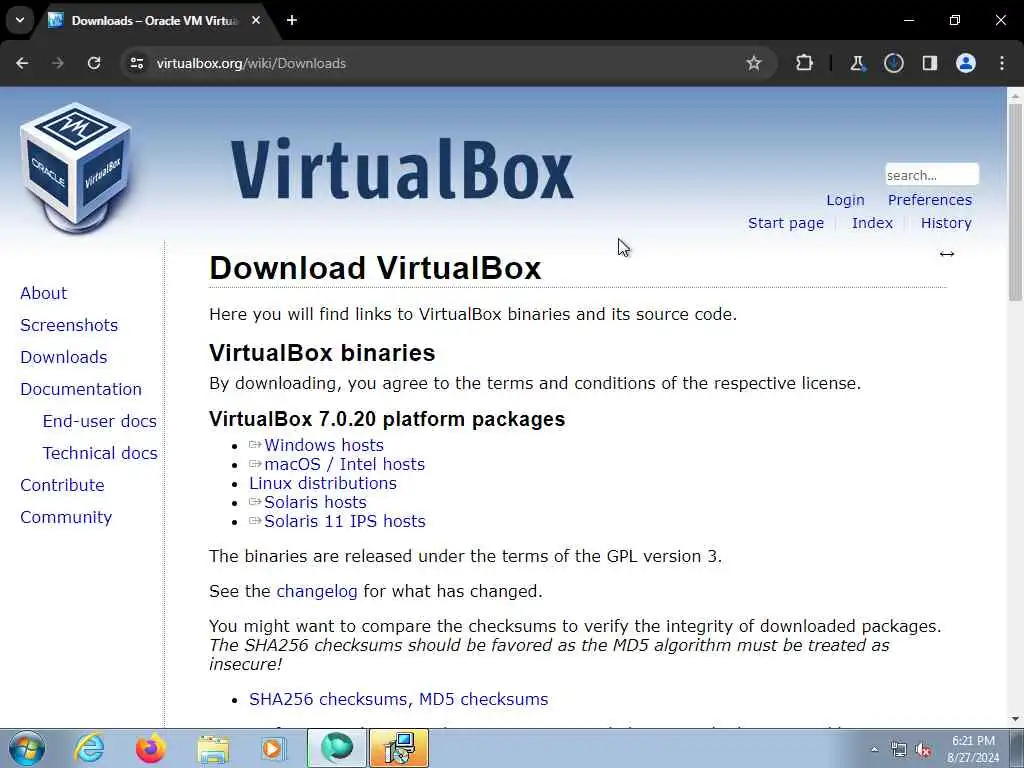Go back to the previous page
This screenshot has height=768, width=1024.
[22, 63]
